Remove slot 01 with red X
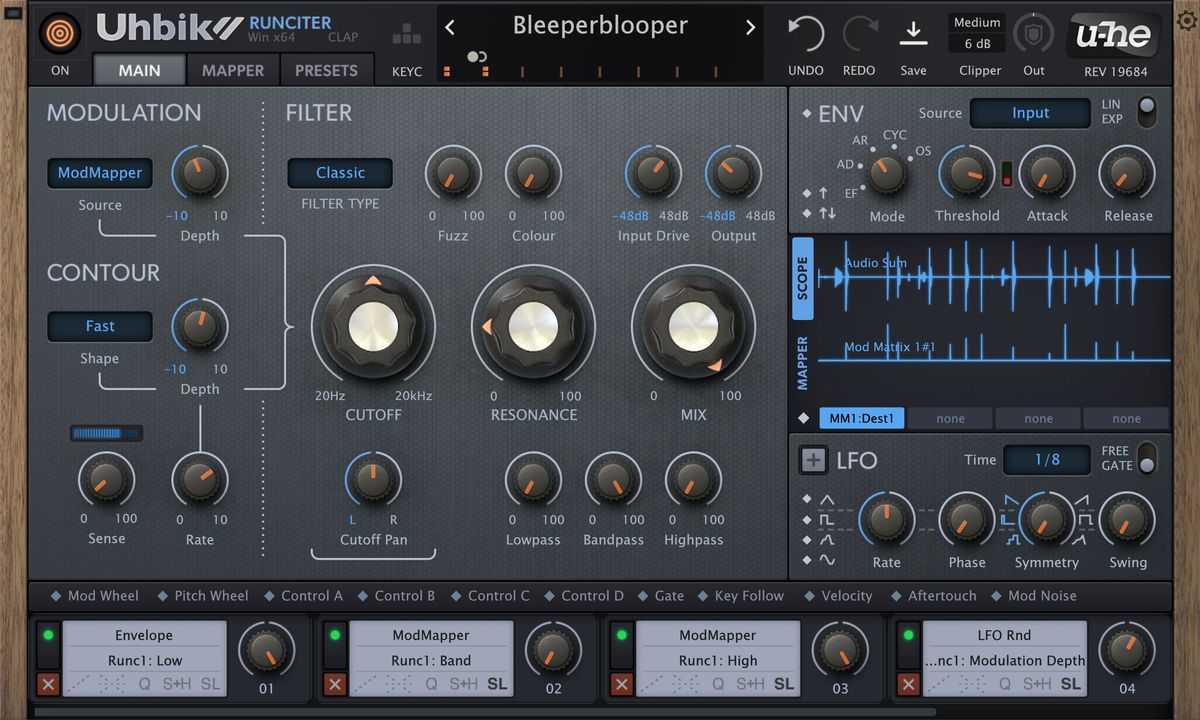Image resolution: width=1200 pixels, height=720 pixels. pyautogui.click(x=47, y=684)
